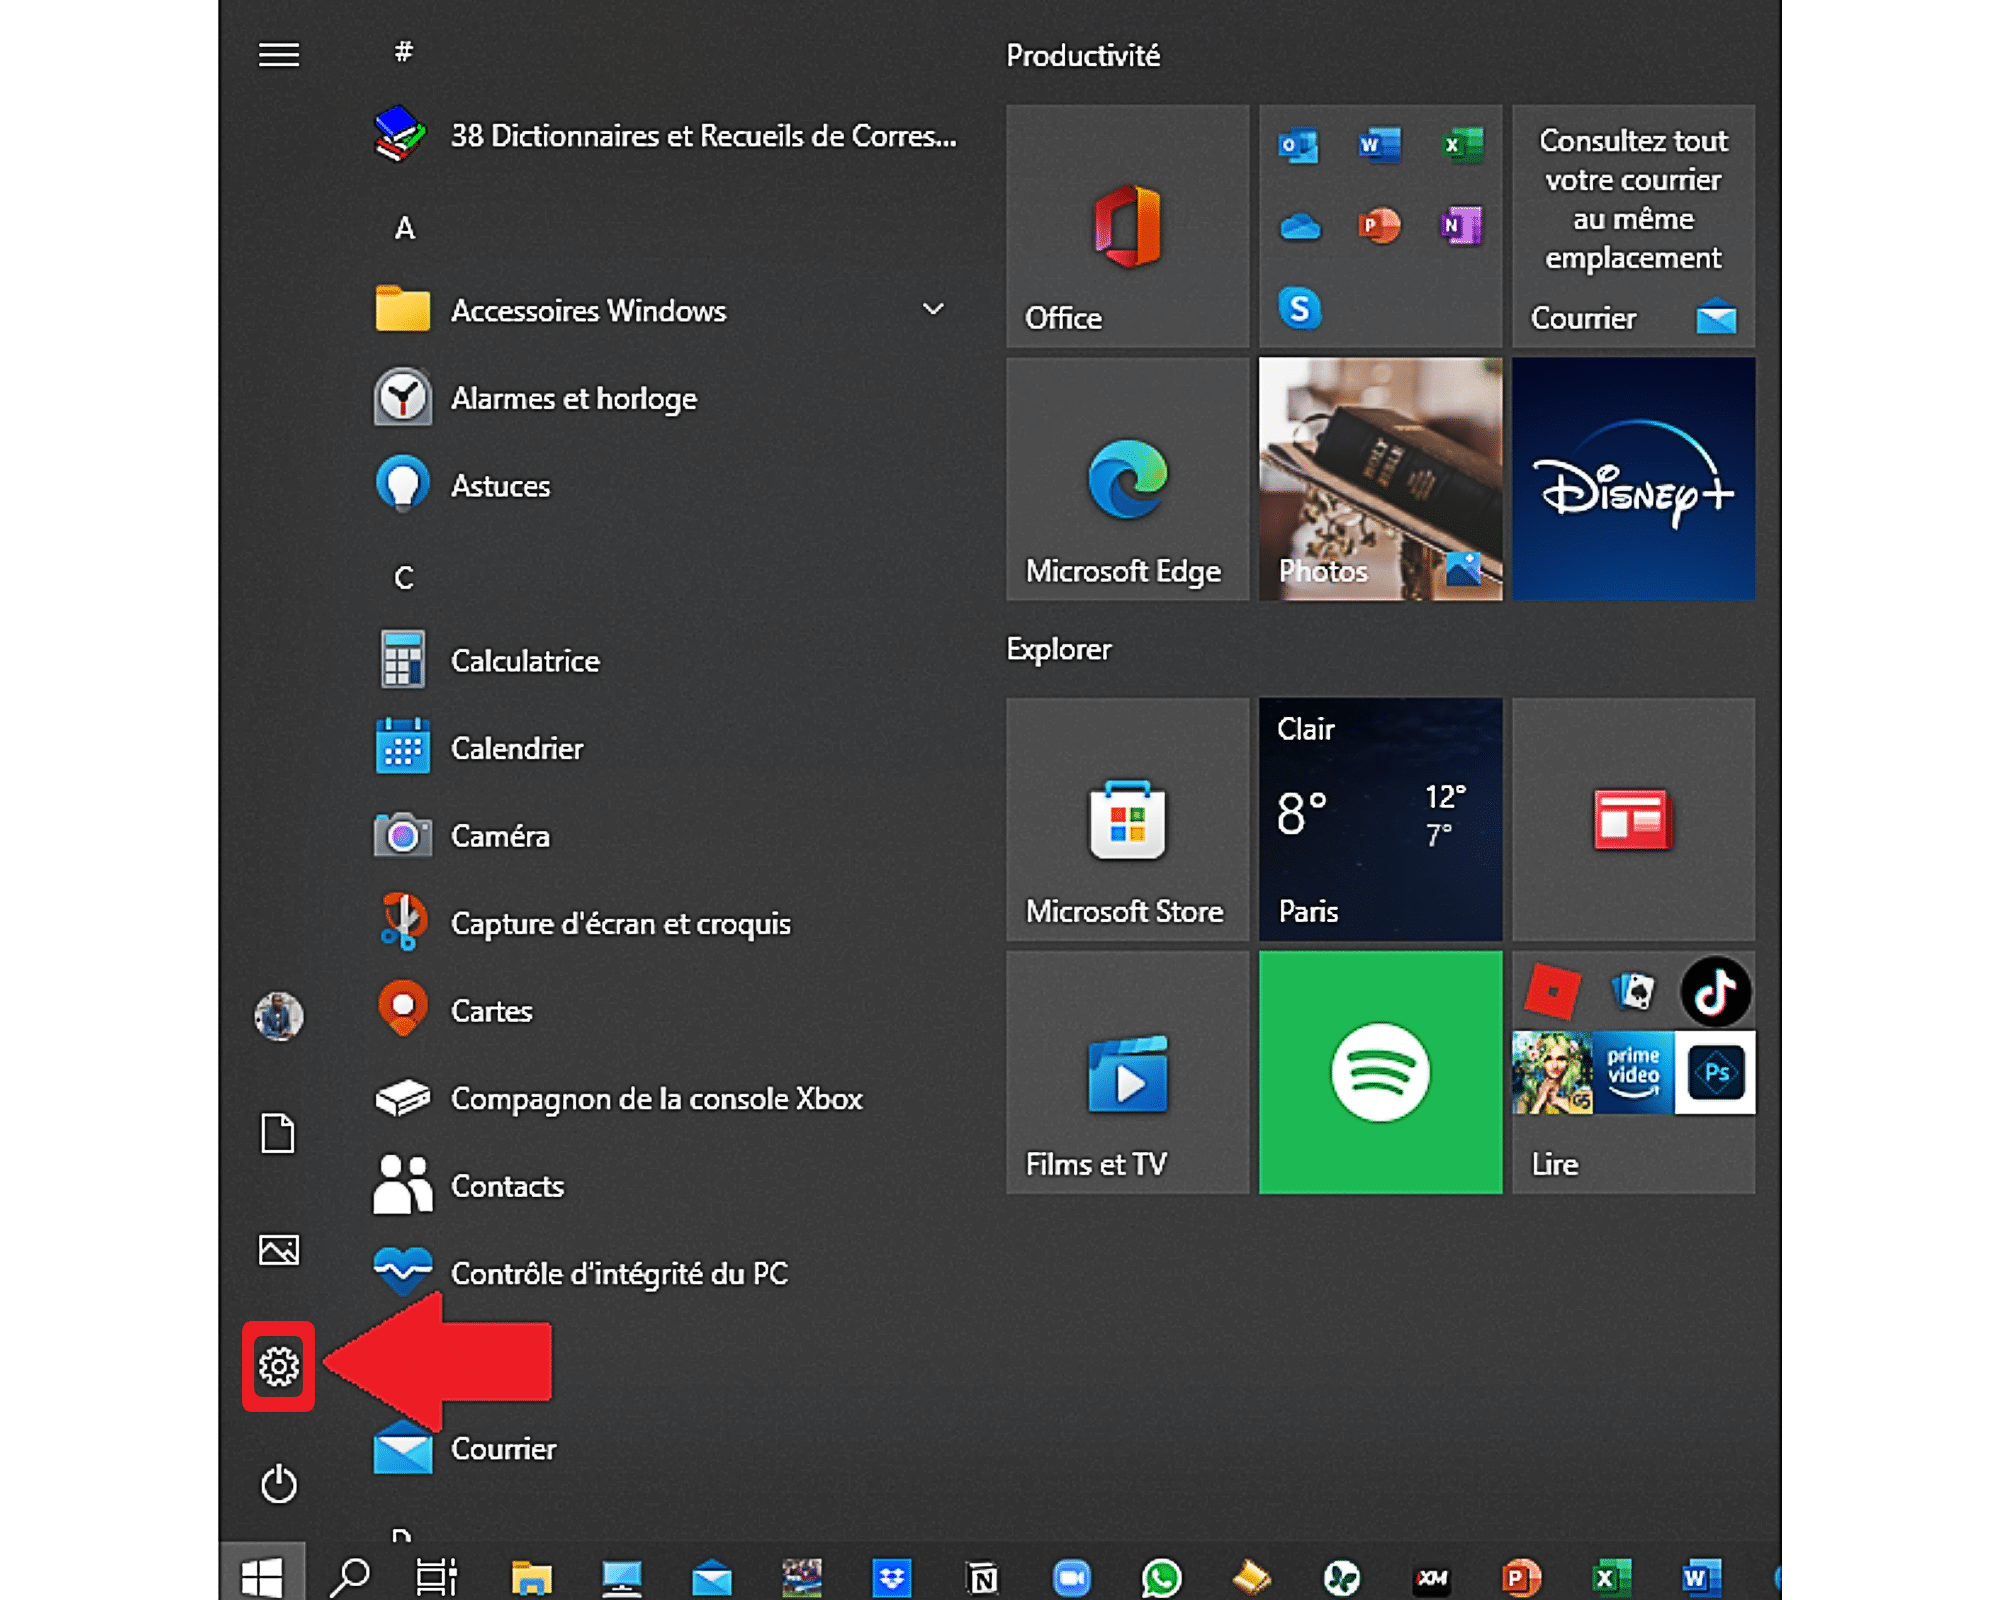Click the Productivité group title

pyautogui.click(x=1083, y=55)
